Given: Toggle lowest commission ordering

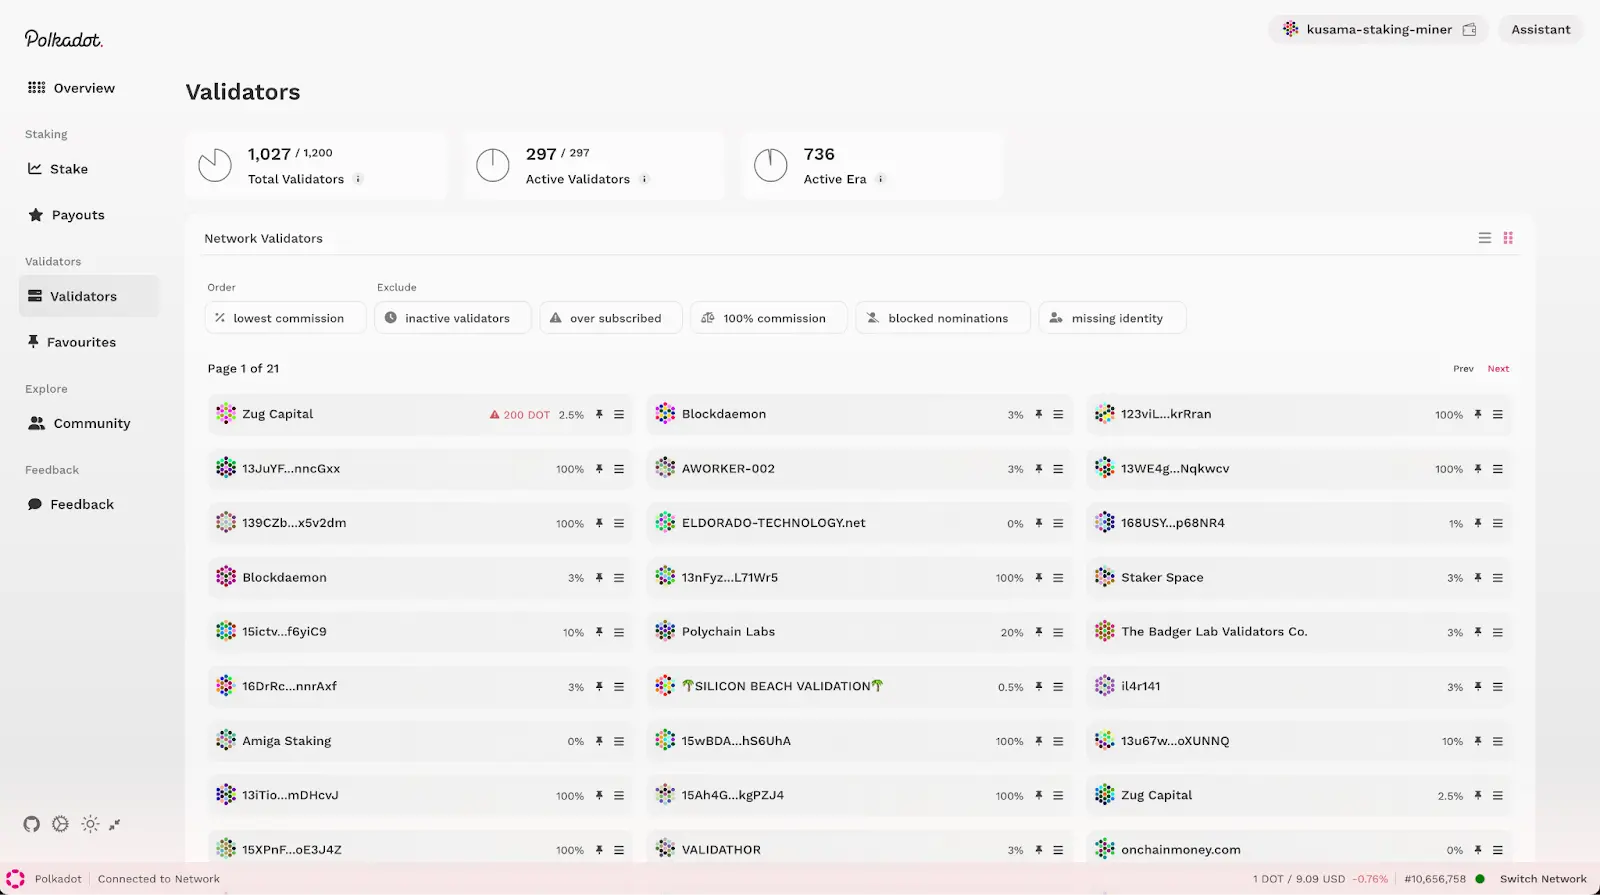Looking at the screenshot, I should click(x=286, y=318).
